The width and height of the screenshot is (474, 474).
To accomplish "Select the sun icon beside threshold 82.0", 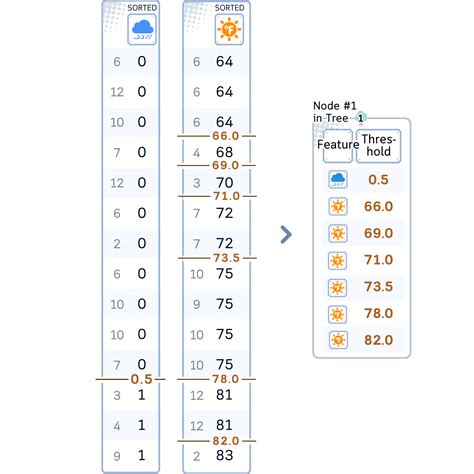I will tap(338, 340).
